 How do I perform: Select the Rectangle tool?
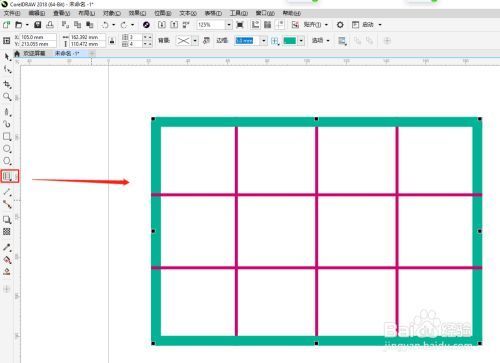tap(7, 136)
